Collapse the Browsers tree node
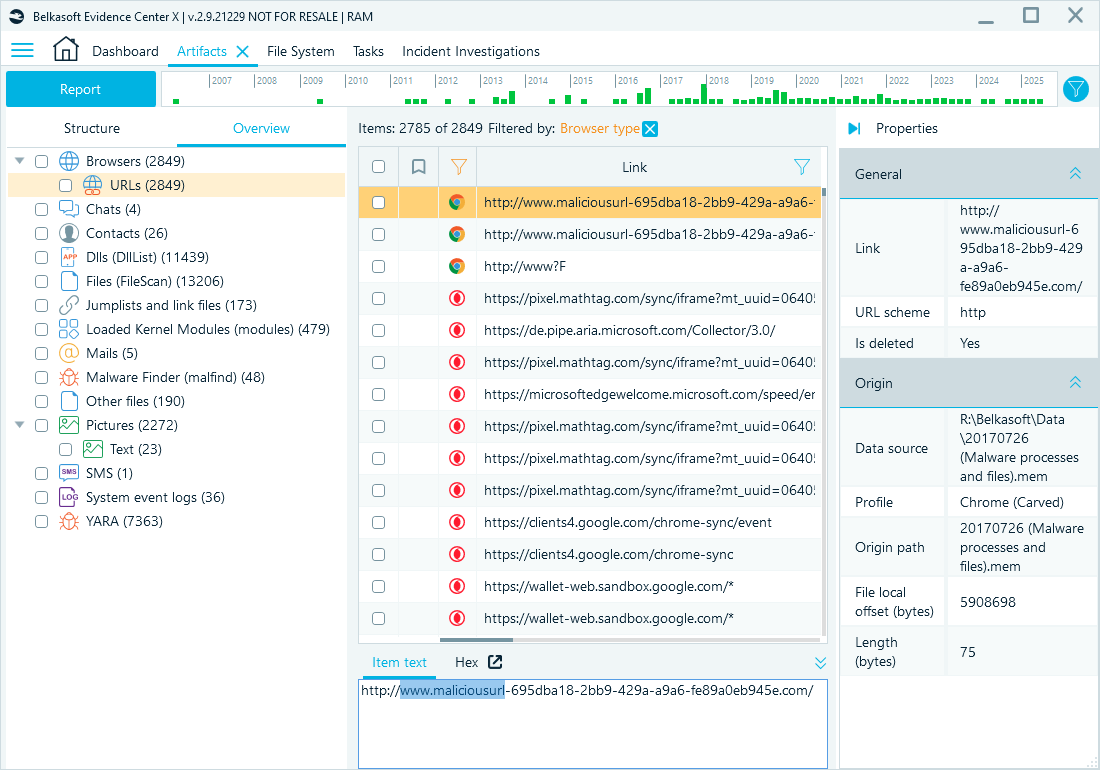Viewport: 1100px width, 770px height. (20, 161)
